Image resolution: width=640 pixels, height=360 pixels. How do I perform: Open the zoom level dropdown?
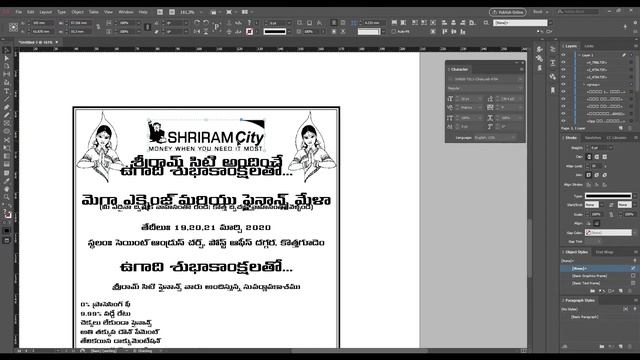201,12
